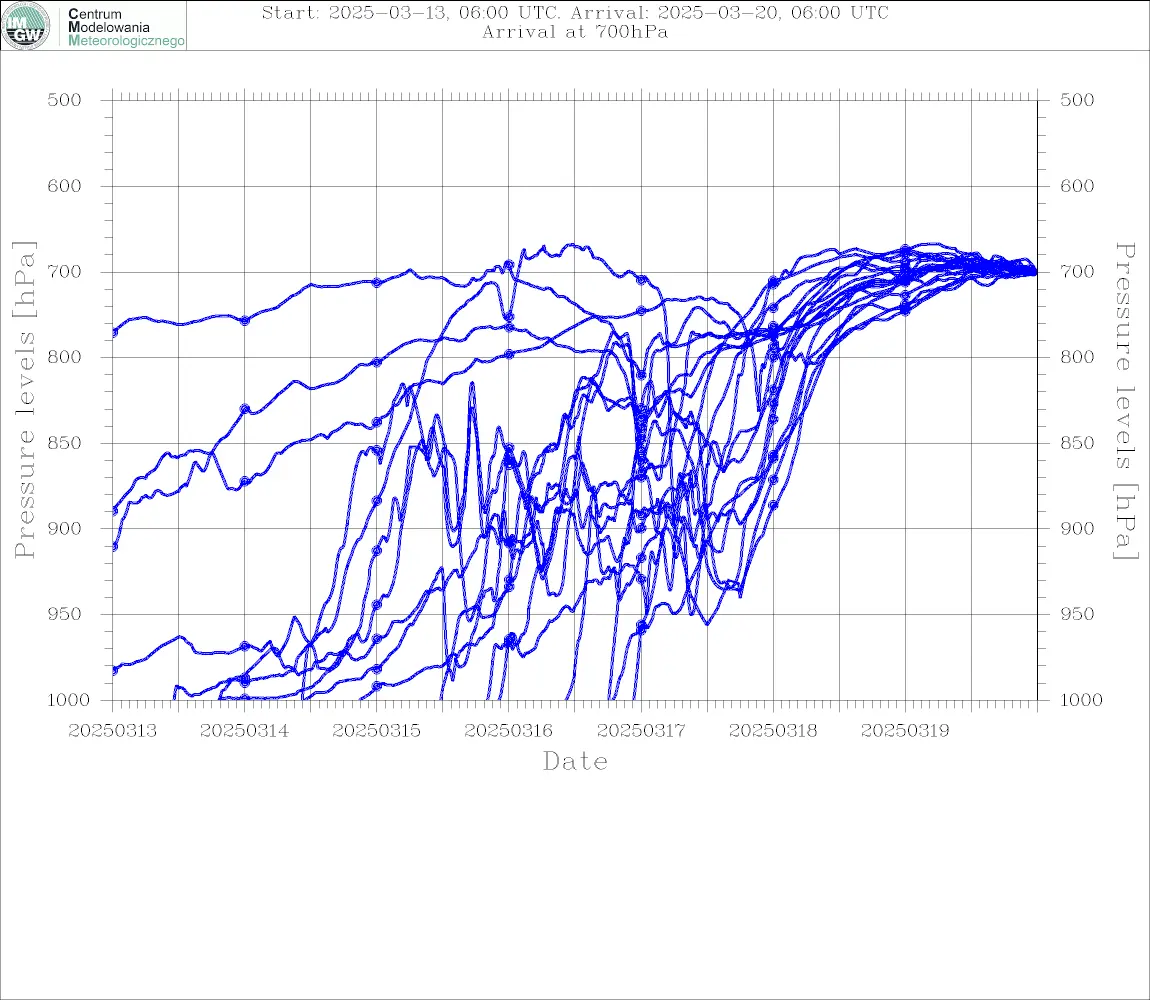Click right 'Pressure levels [hPa]' axis title
1150x1000 pixels.
[x=1126, y=401]
